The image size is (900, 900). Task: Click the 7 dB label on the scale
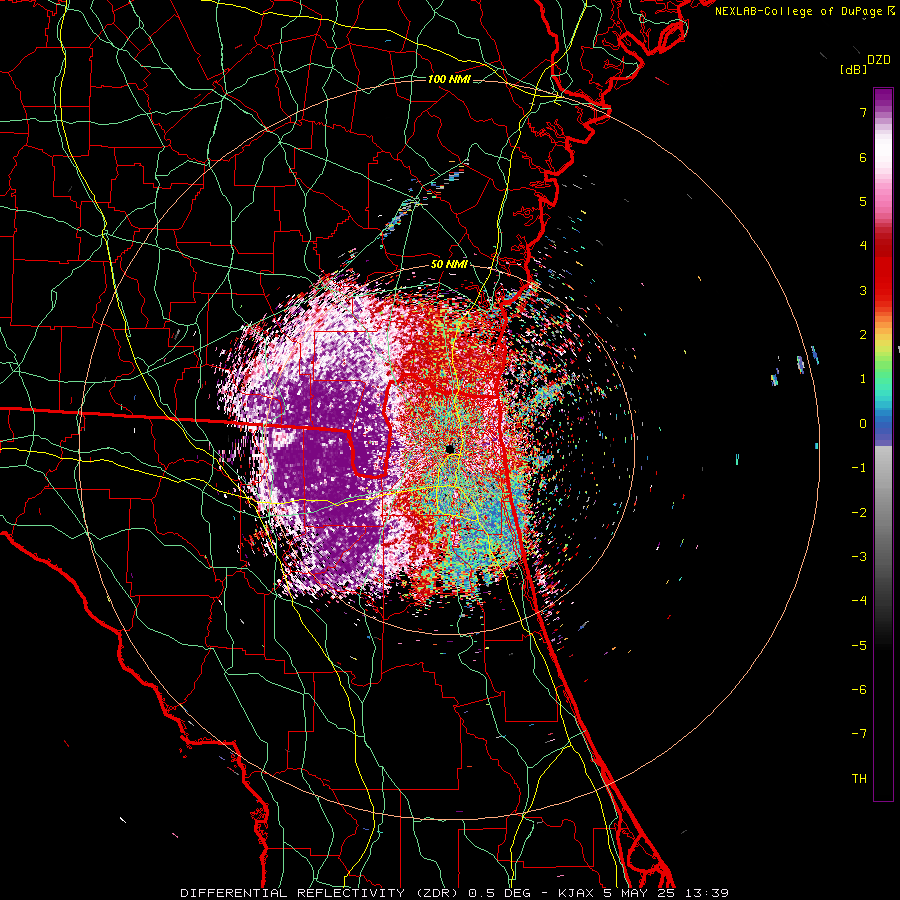tap(863, 112)
